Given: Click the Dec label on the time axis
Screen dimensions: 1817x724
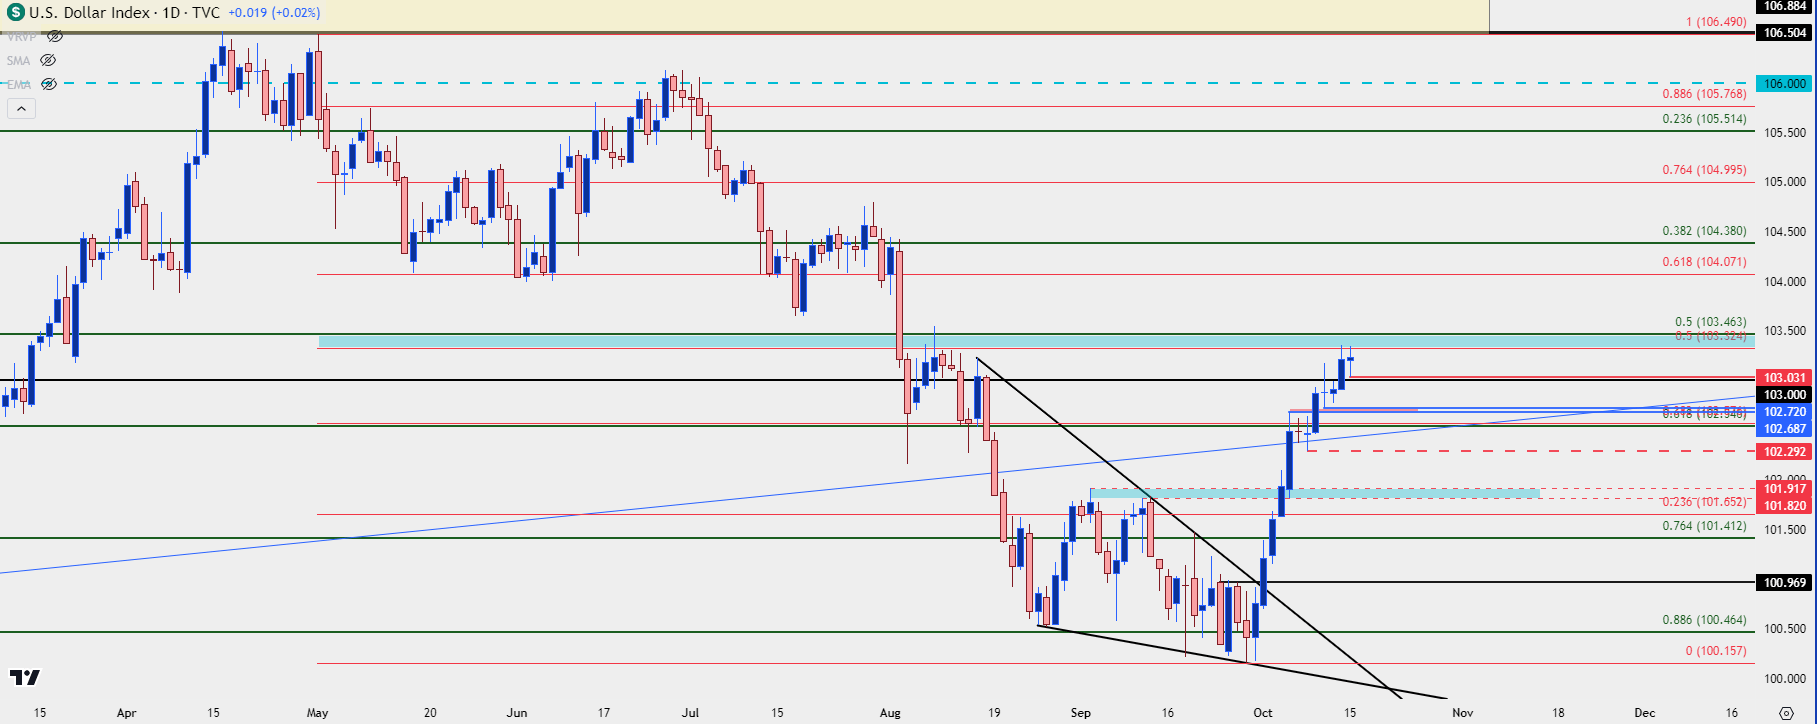Looking at the screenshot, I should tap(1645, 713).
